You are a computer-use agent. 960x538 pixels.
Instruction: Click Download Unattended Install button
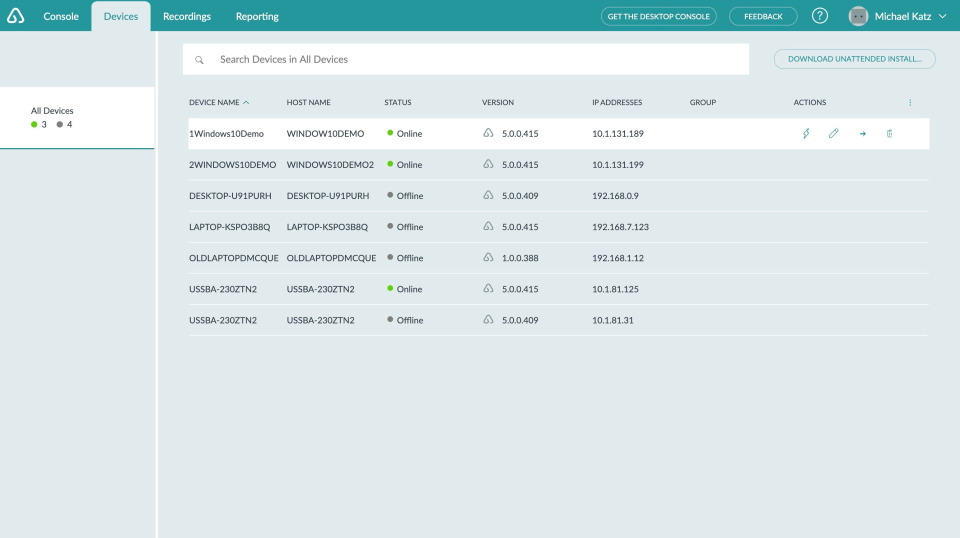tap(854, 59)
